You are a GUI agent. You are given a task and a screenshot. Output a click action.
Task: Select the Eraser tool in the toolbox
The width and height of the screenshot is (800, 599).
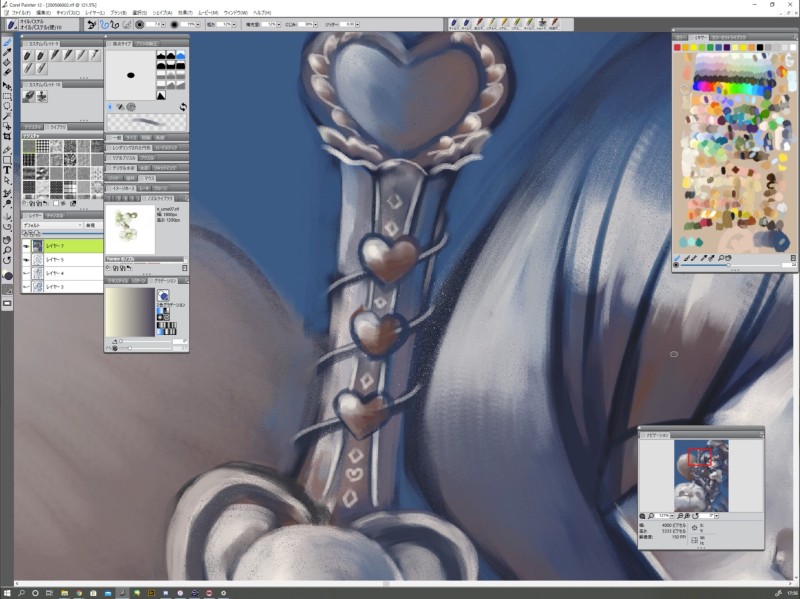click(7, 72)
